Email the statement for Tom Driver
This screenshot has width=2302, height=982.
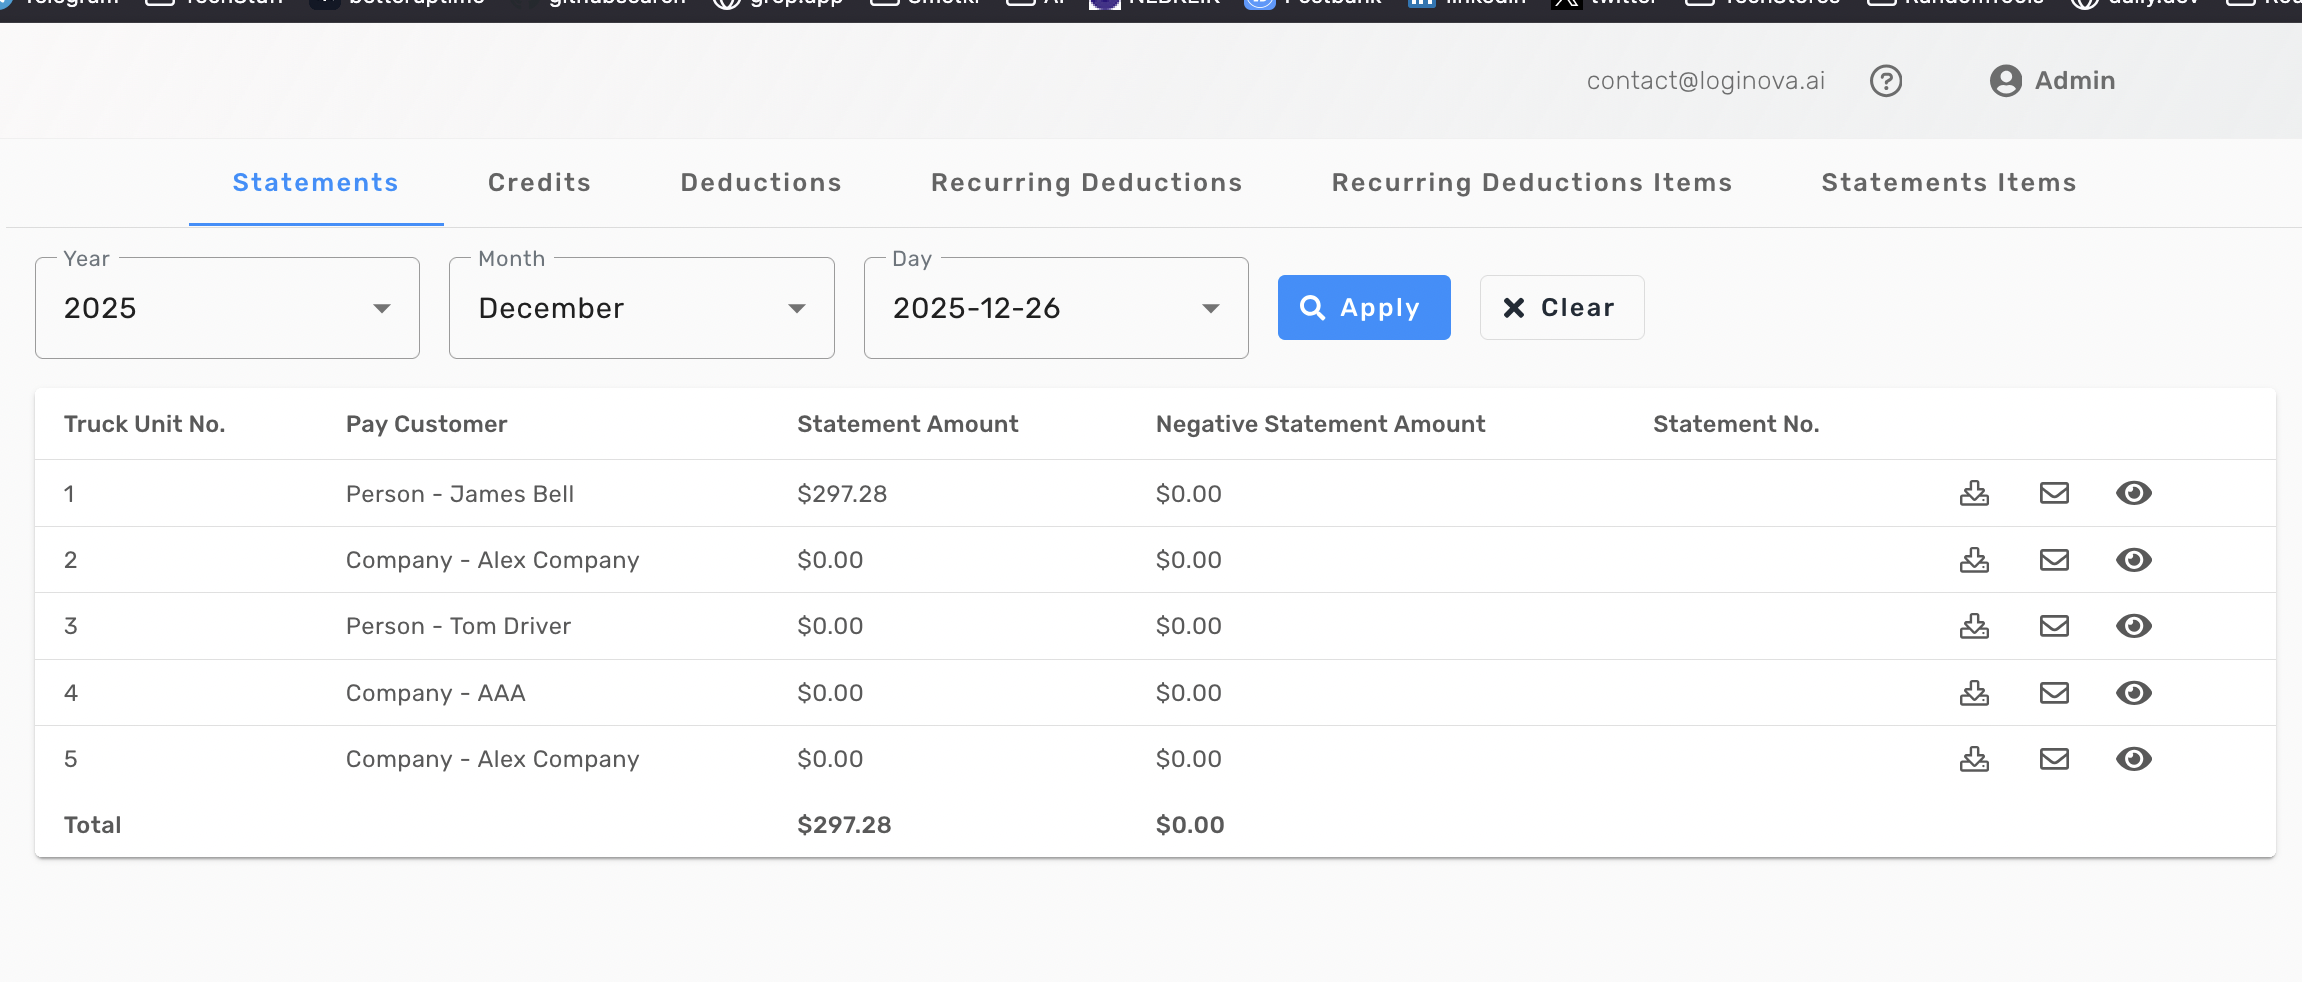point(2054,626)
